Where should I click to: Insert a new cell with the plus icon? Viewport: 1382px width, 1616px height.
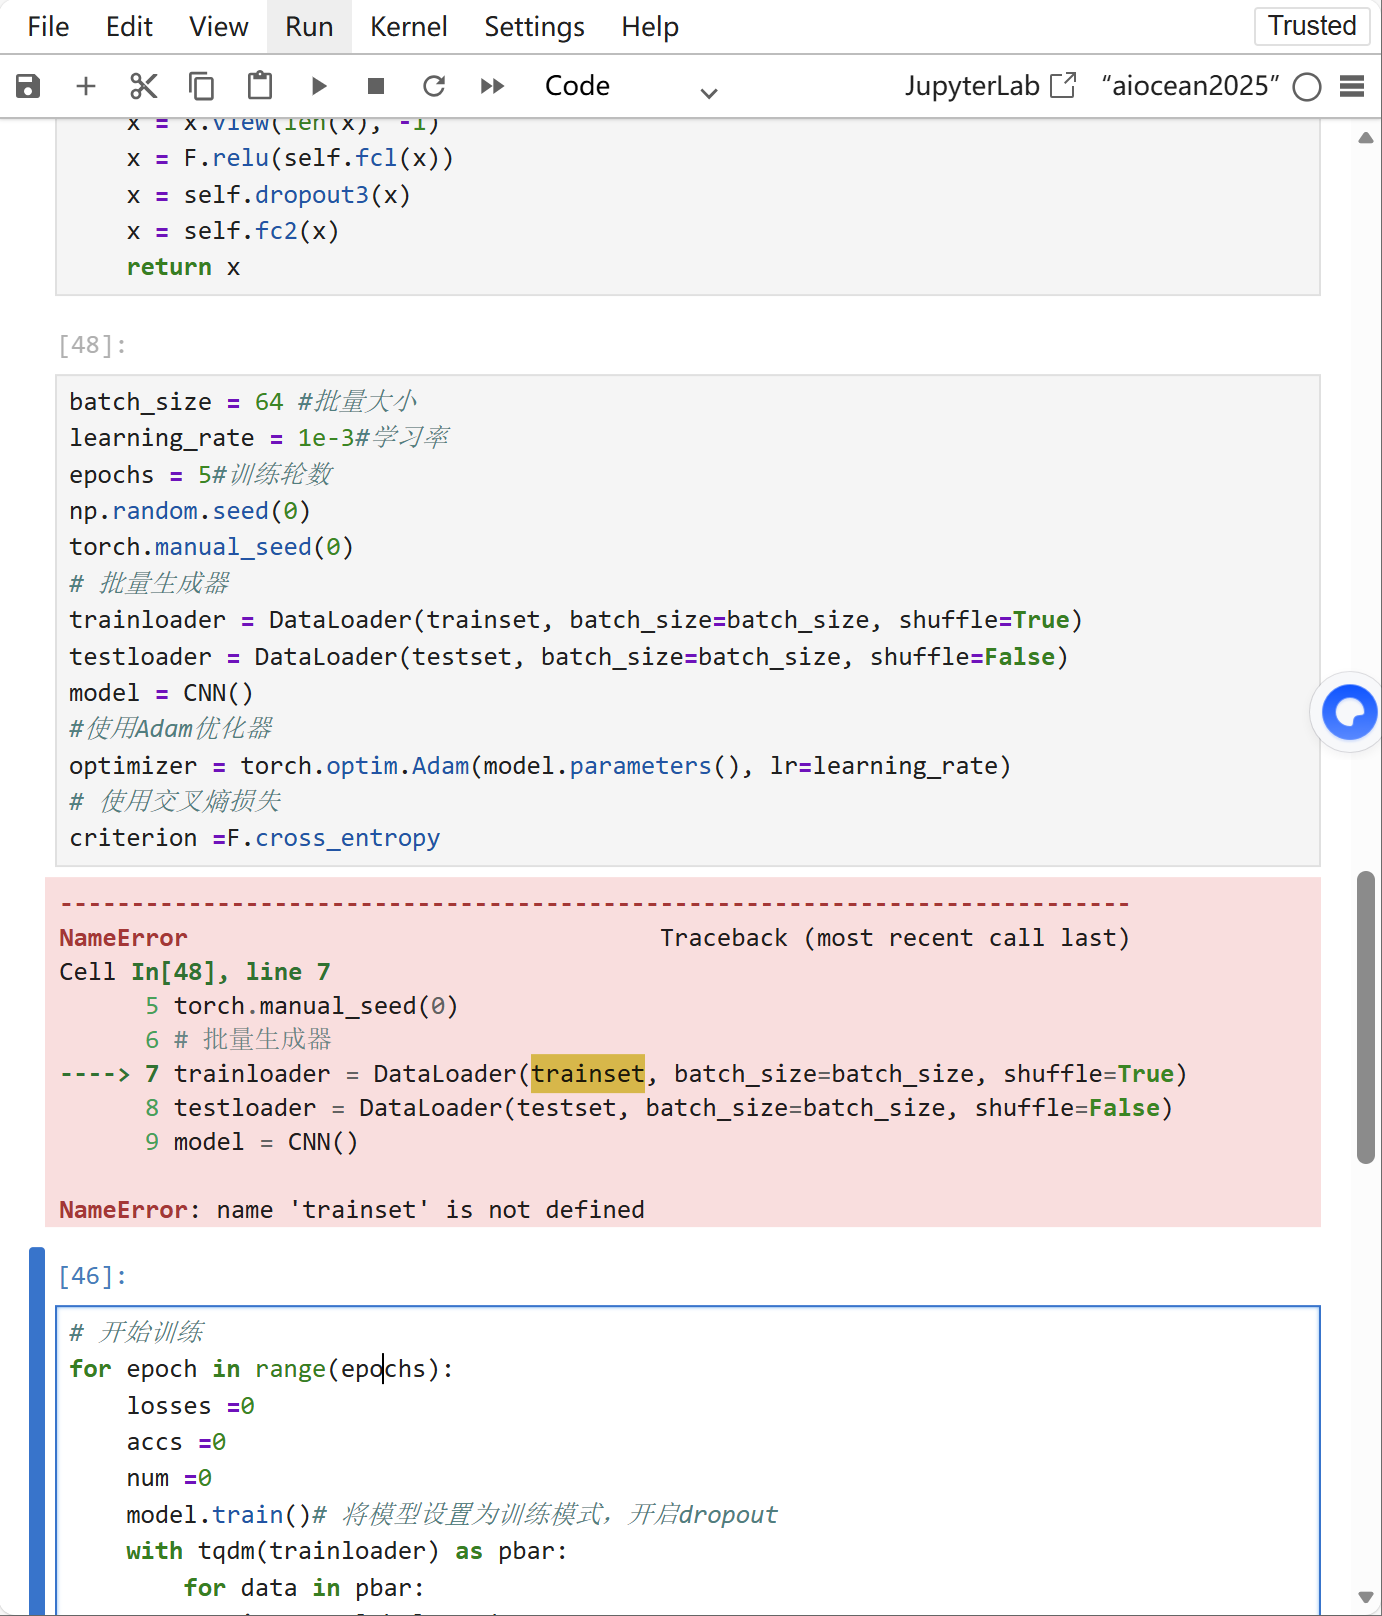point(86,86)
